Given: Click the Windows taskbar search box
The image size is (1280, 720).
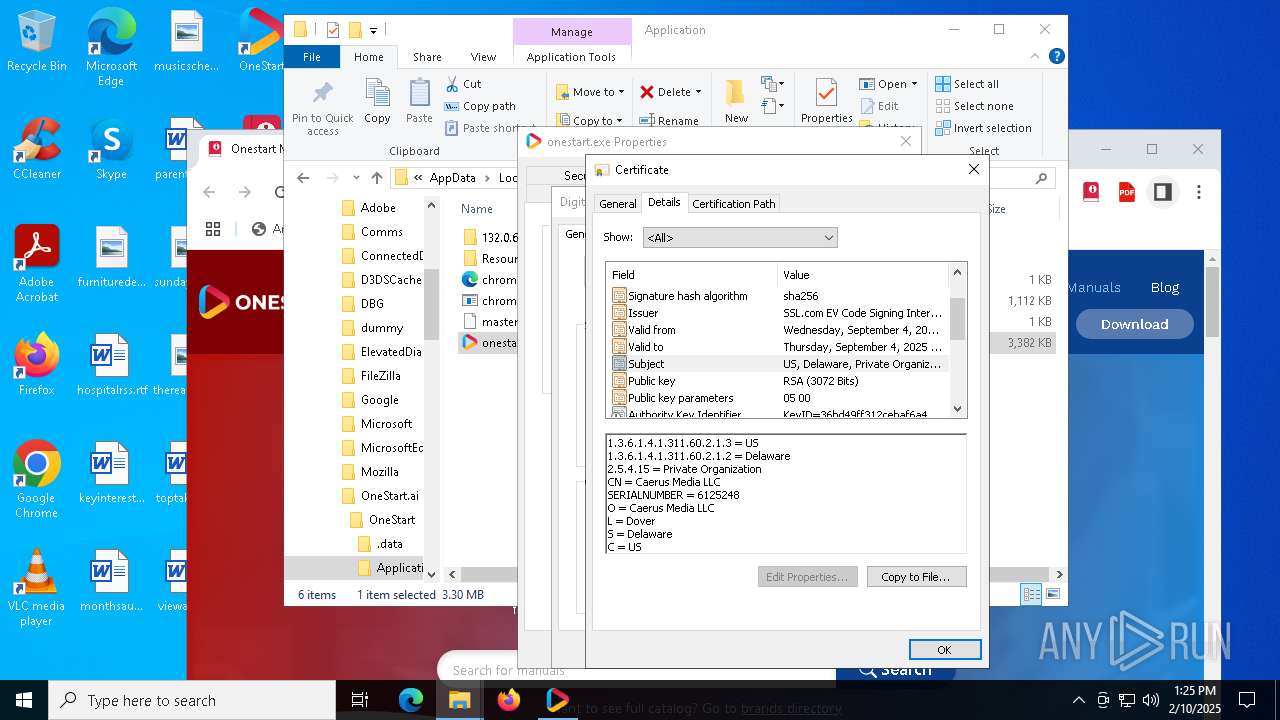Looking at the screenshot, I should point(192,700).
